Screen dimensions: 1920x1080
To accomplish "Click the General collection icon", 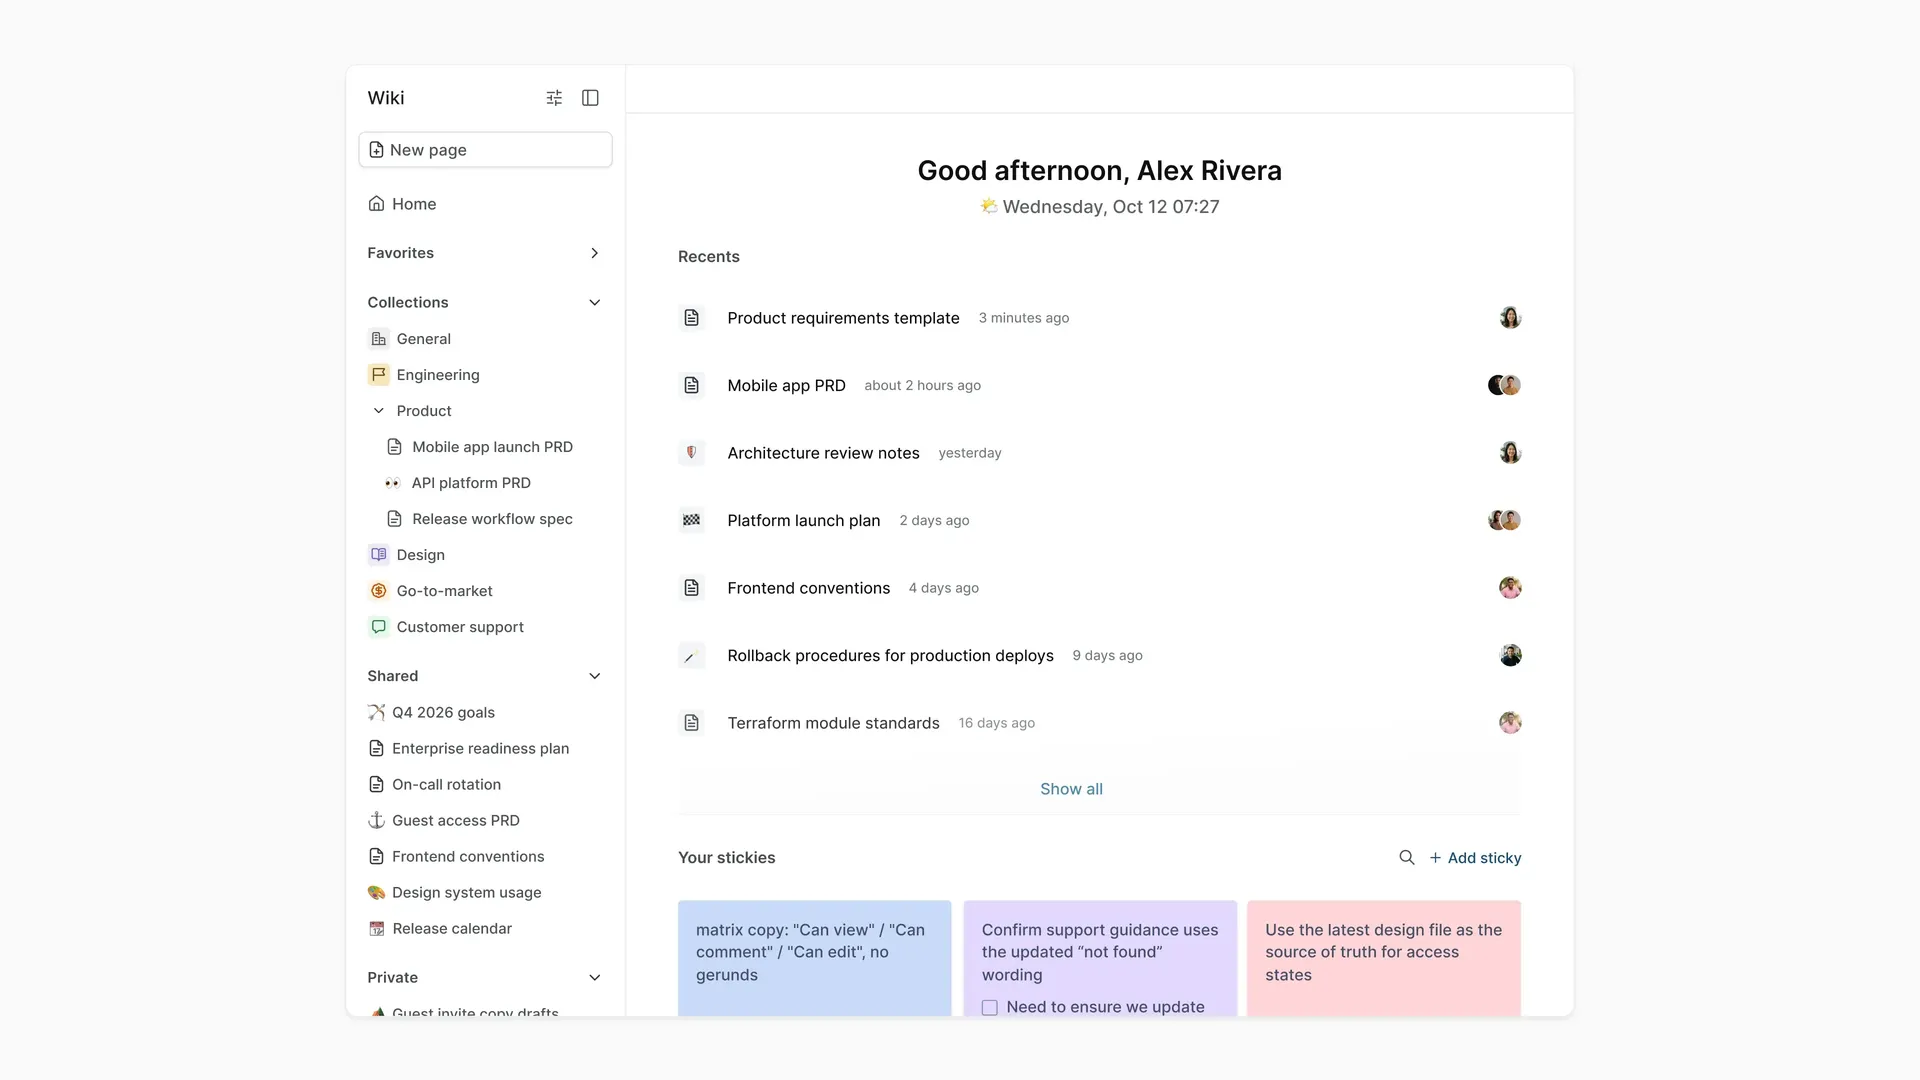I will coord(378,339).
